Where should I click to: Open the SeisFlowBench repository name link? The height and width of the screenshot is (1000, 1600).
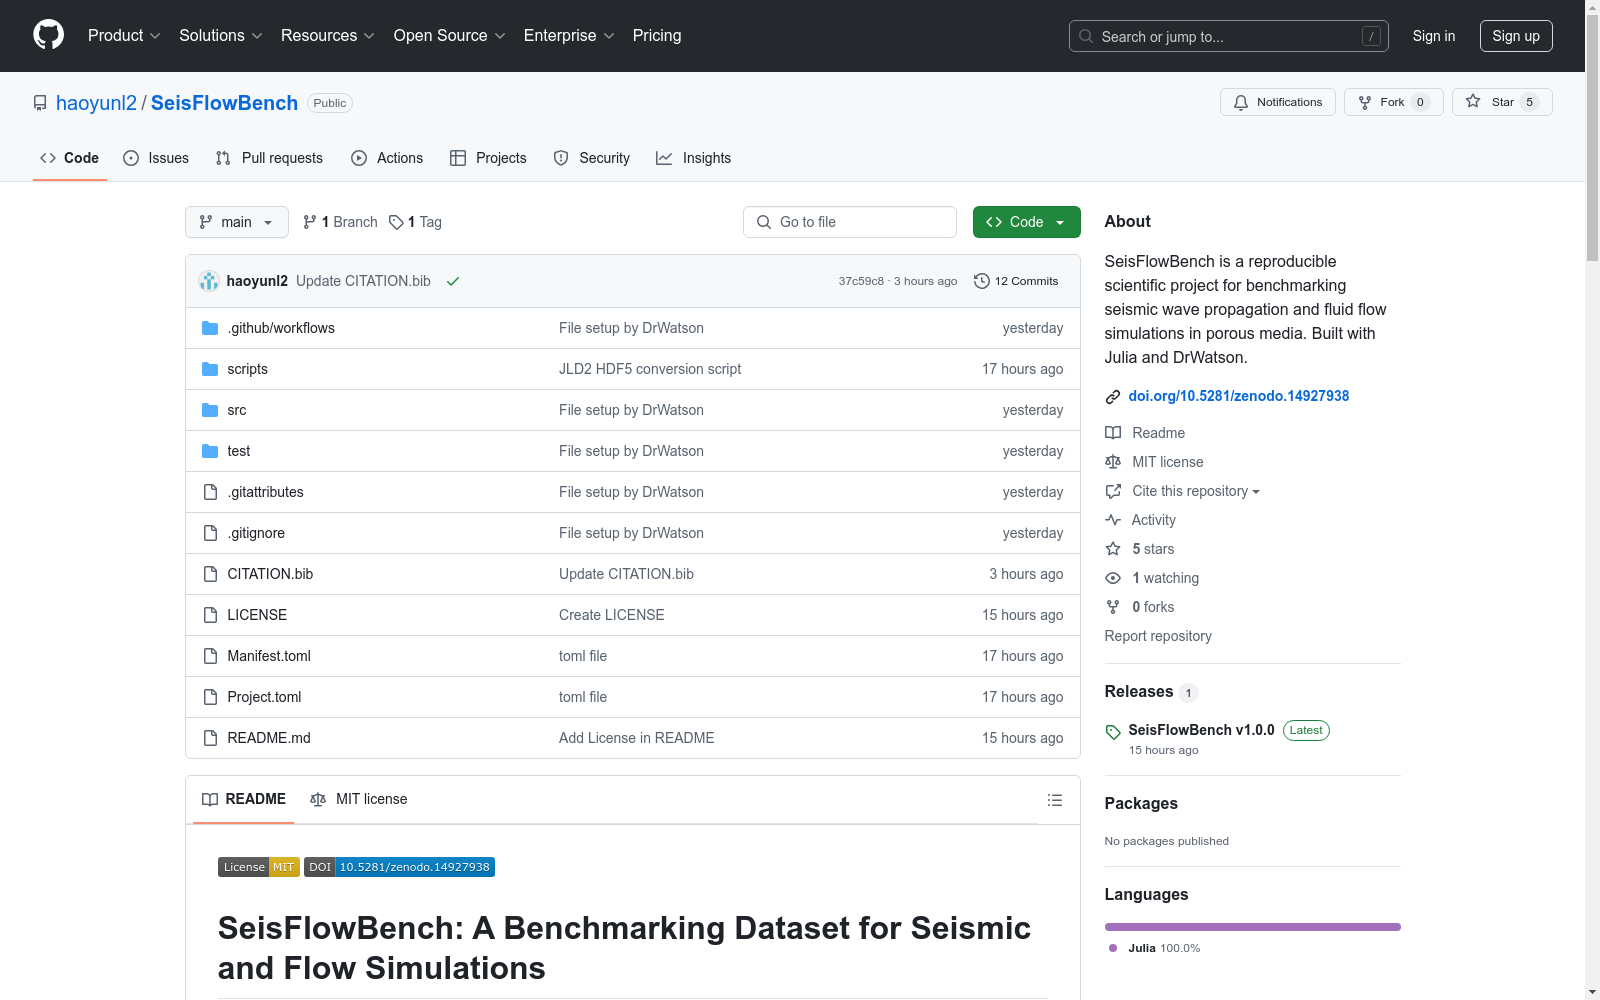coord(224,103)
